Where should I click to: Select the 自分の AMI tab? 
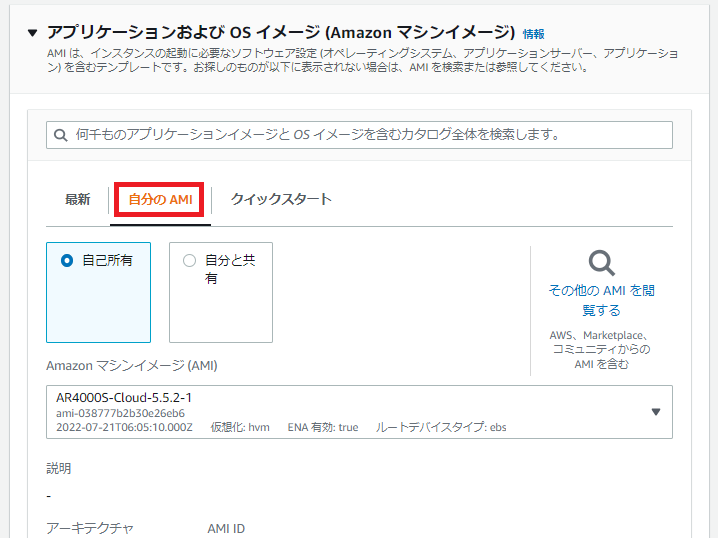[x=160, y=200]
